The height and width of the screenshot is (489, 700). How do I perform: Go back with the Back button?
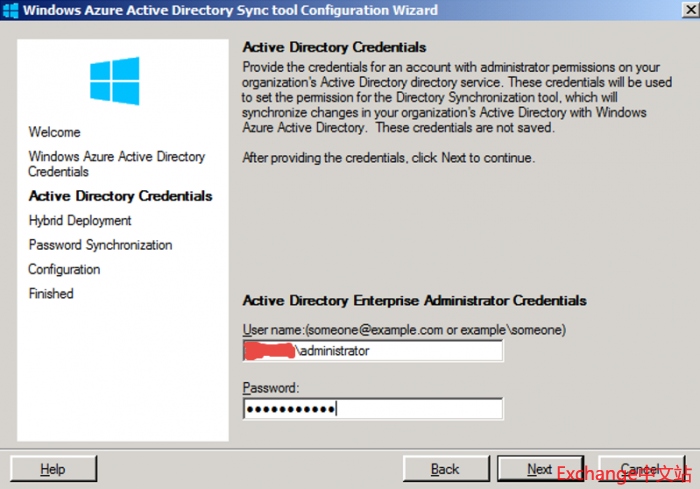(x=445, y=469)
